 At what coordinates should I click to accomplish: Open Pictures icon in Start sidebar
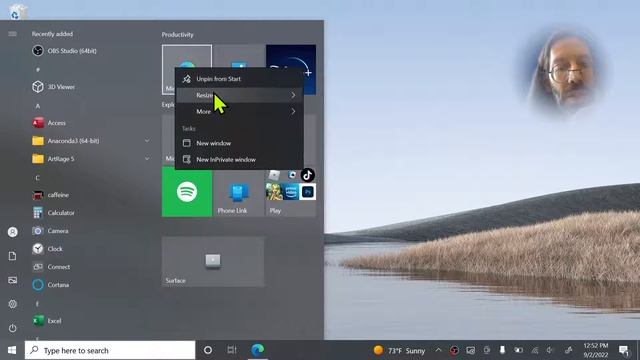13,280
